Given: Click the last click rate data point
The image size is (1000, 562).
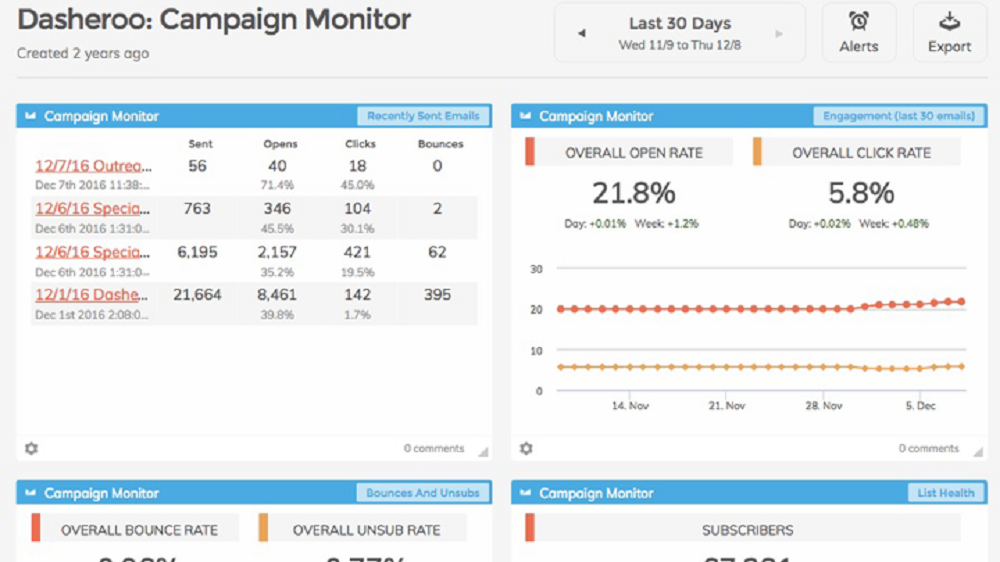Looking at the screenshot, I should (961, 366).
